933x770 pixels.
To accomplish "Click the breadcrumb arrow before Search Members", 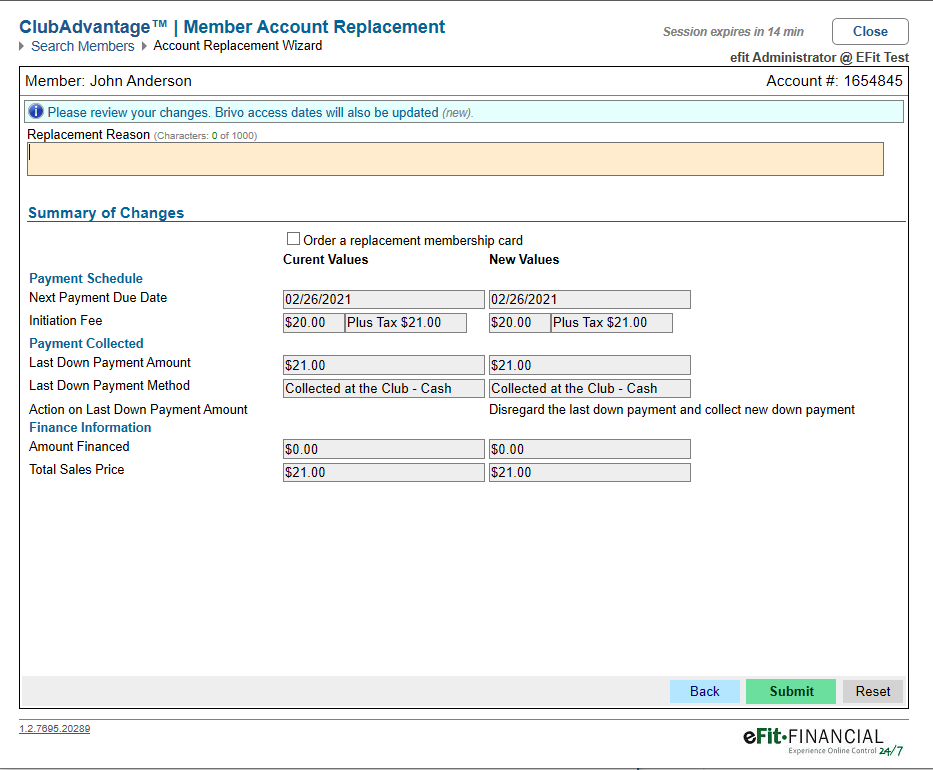I will (22, 46).
